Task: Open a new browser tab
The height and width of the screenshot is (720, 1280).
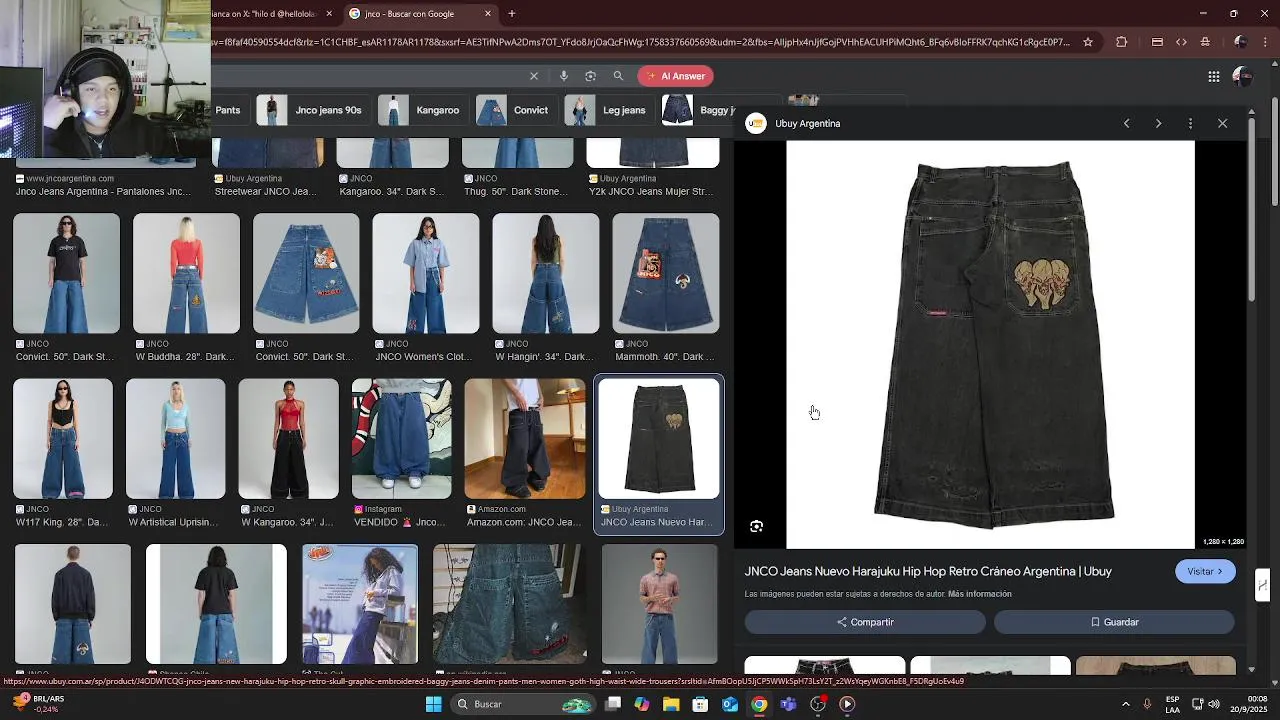Action: tap(512, 14)
